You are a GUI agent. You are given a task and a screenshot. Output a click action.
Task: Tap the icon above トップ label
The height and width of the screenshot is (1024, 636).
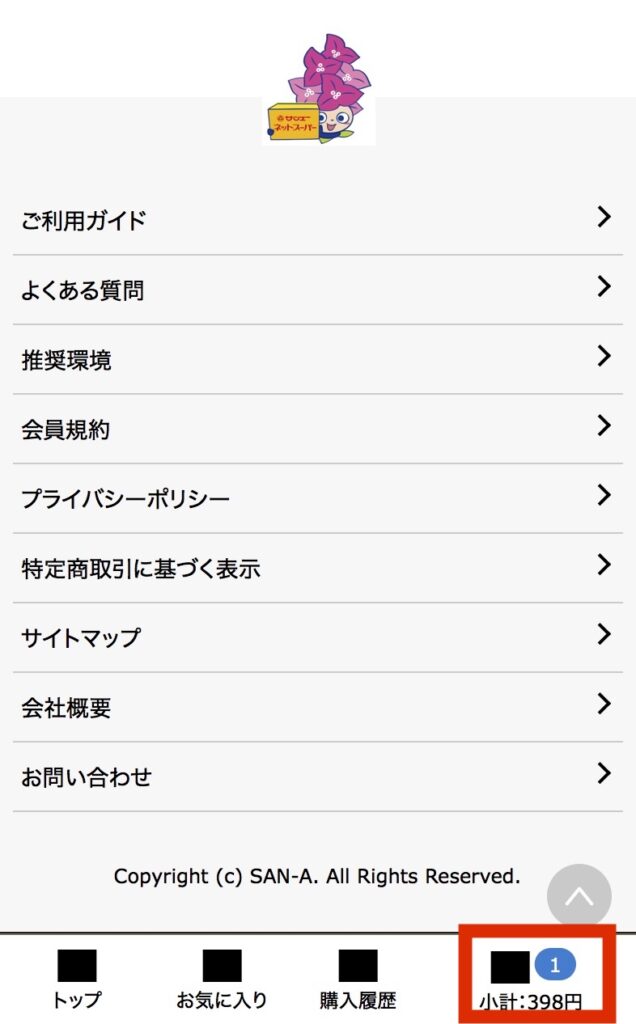[x=77, y=966]
